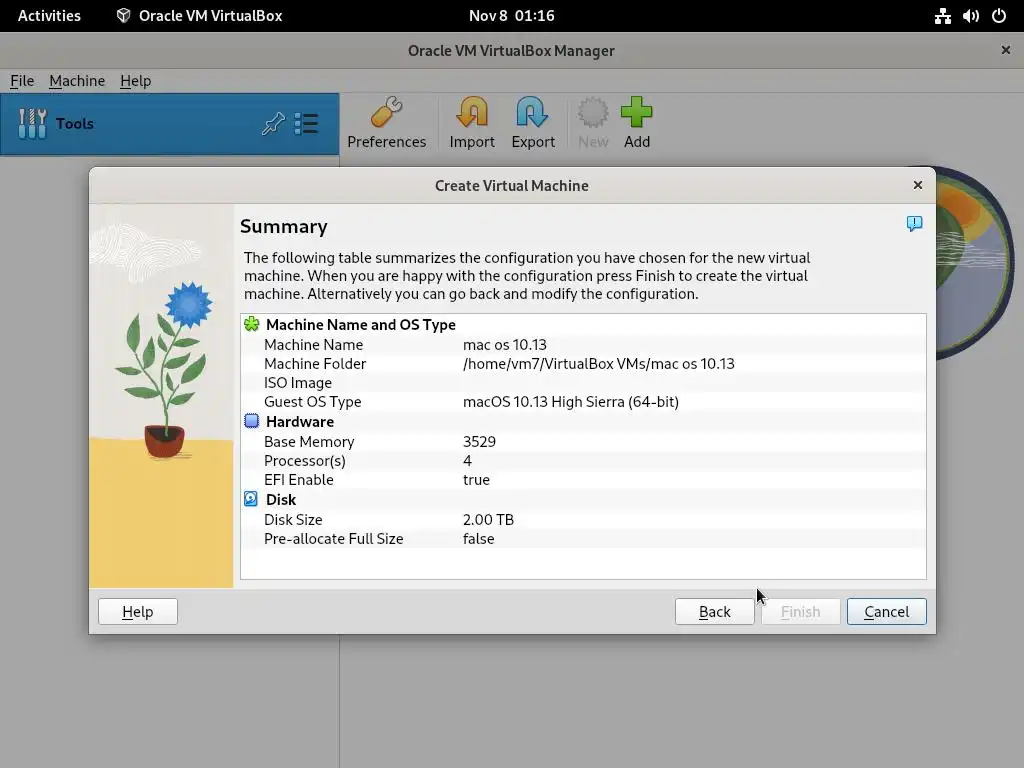Cancel the virtual machine creation
1024x768 pixels.
[886, 611]
